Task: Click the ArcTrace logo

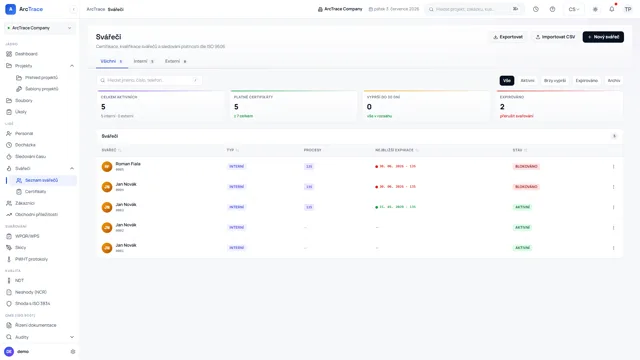Action: [x=24, y=9]
